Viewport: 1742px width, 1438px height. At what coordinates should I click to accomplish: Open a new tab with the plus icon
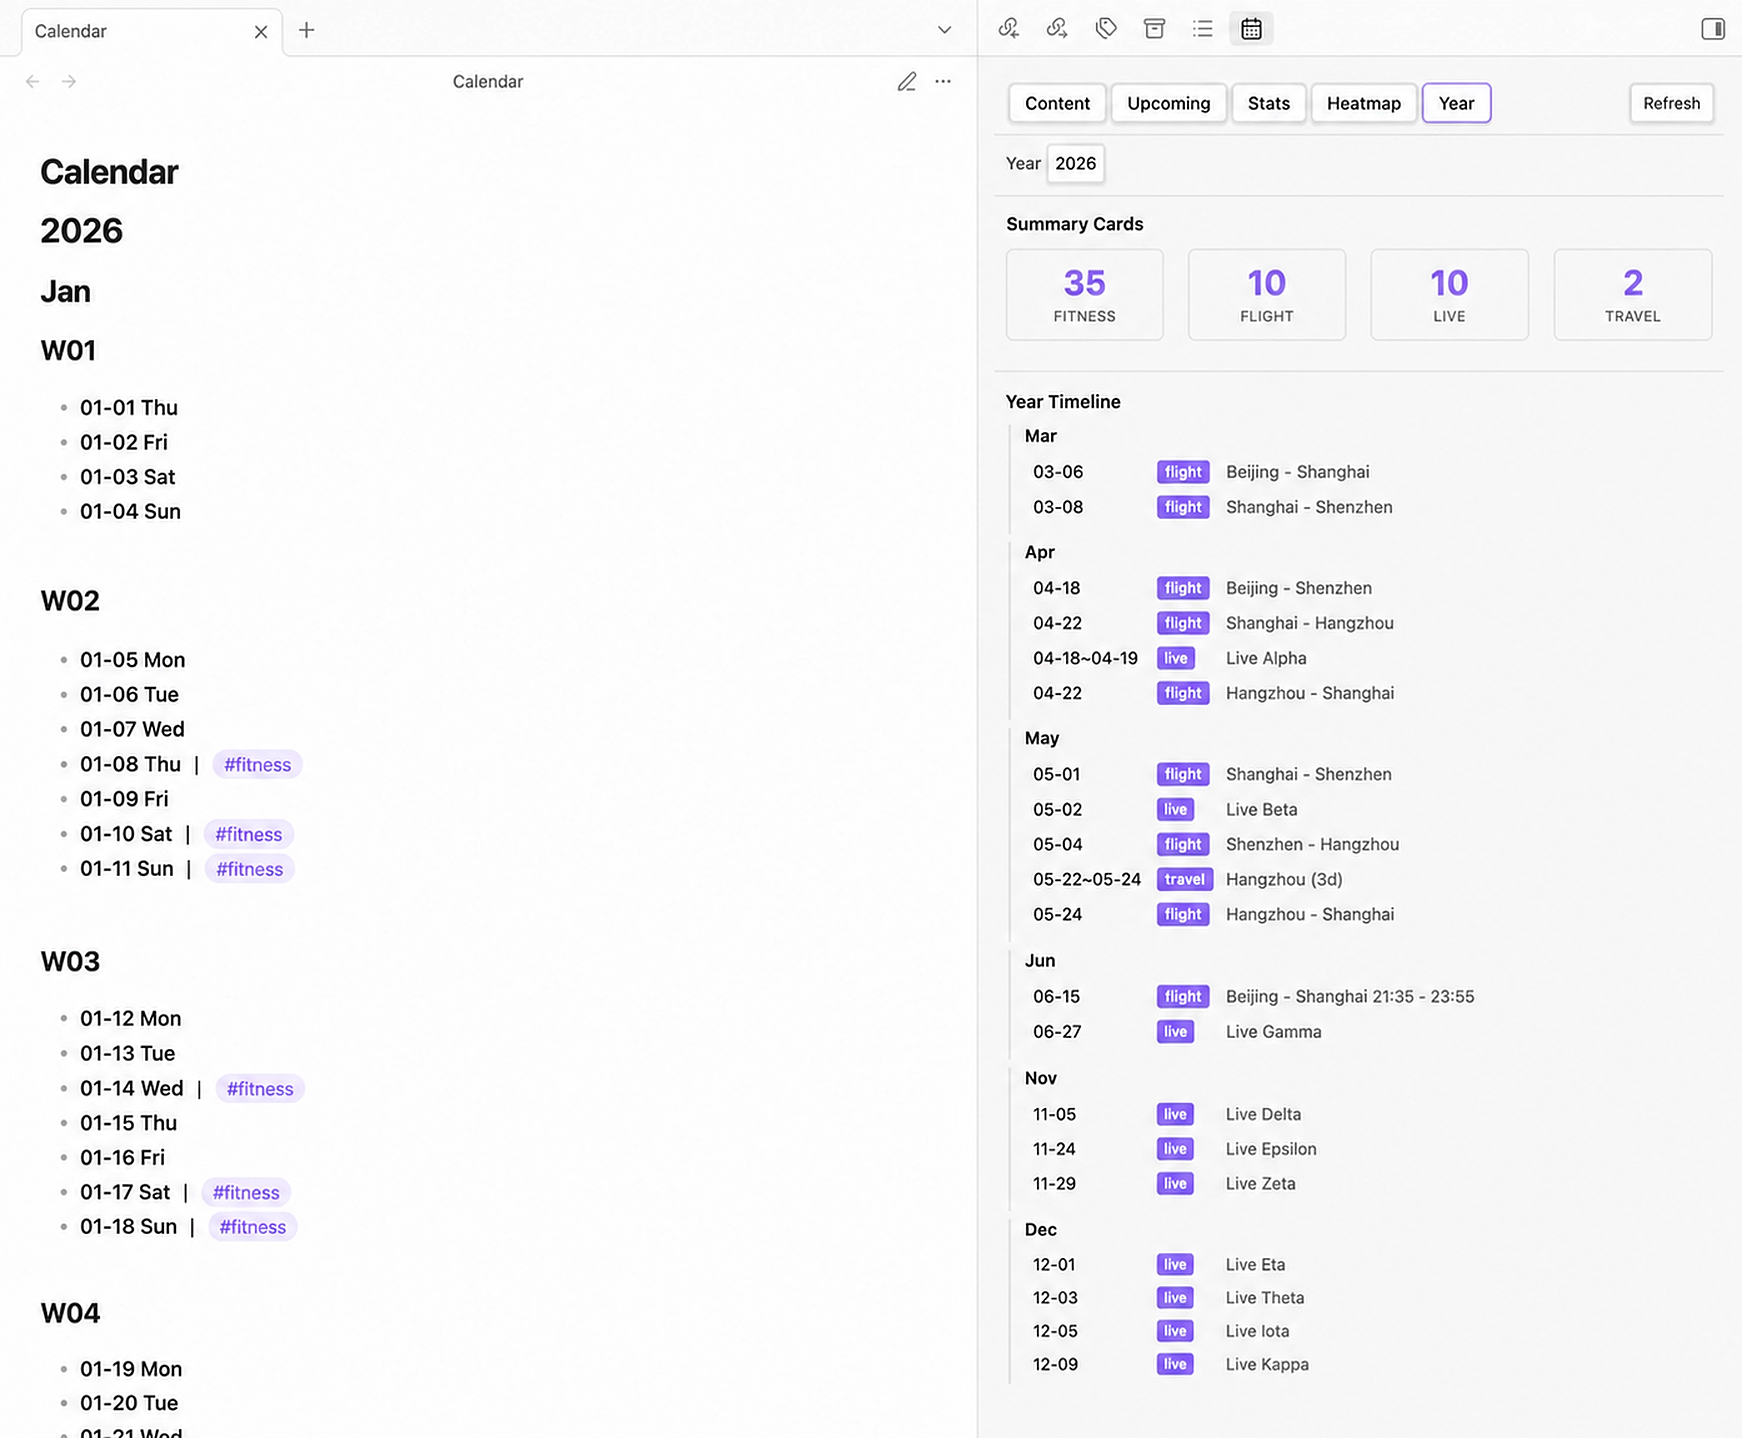point(307,31)
